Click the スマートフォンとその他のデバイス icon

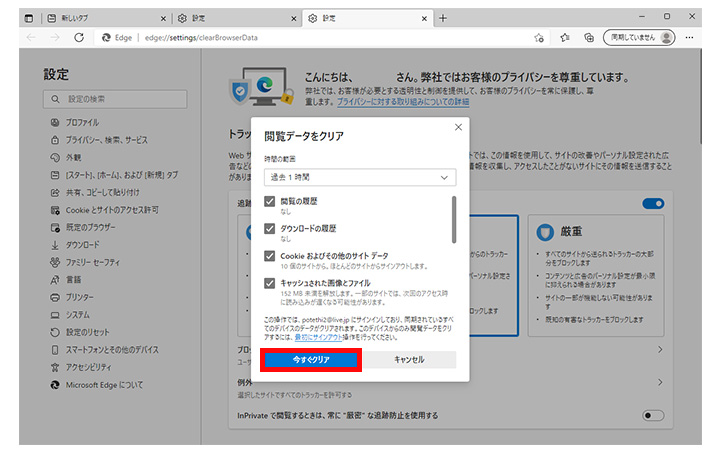tap(55, 350)
